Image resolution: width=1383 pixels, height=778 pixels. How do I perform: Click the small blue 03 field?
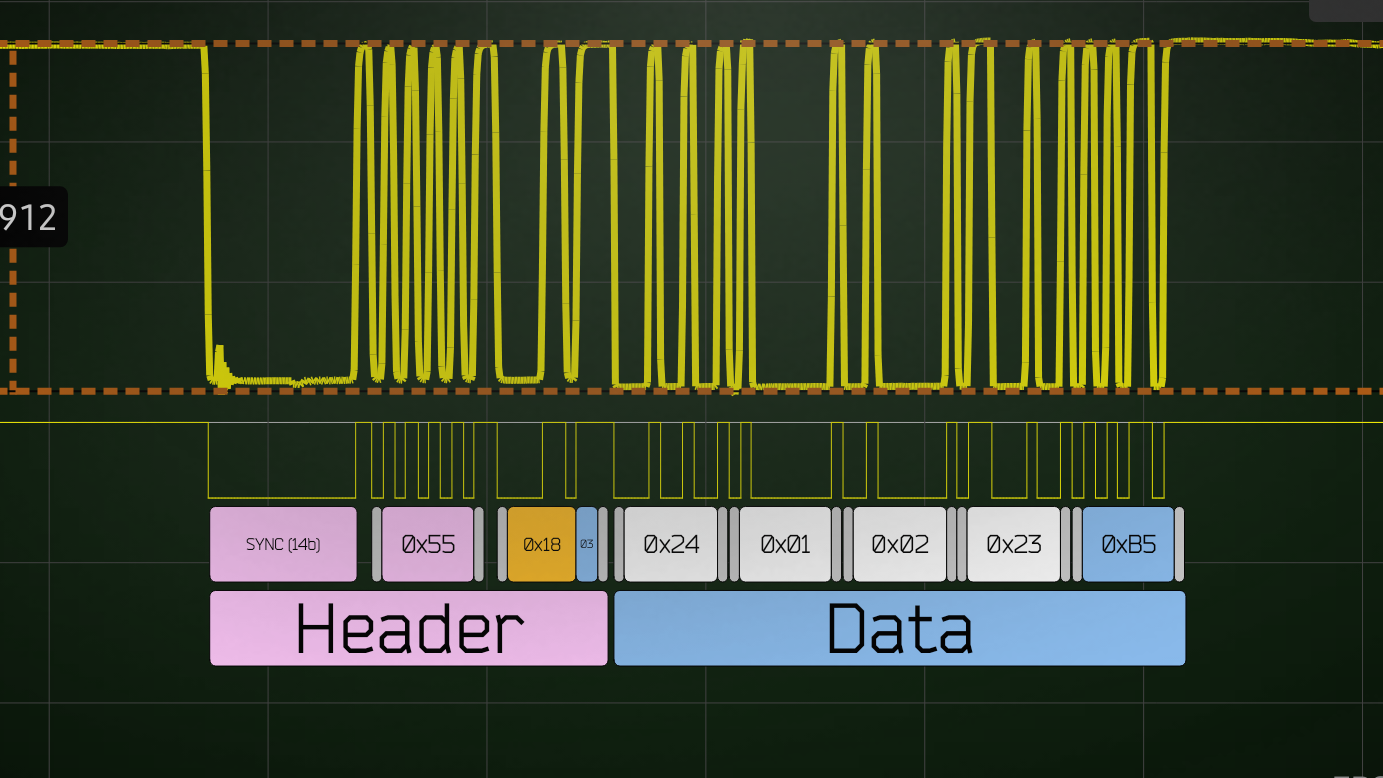pos(587,544)
